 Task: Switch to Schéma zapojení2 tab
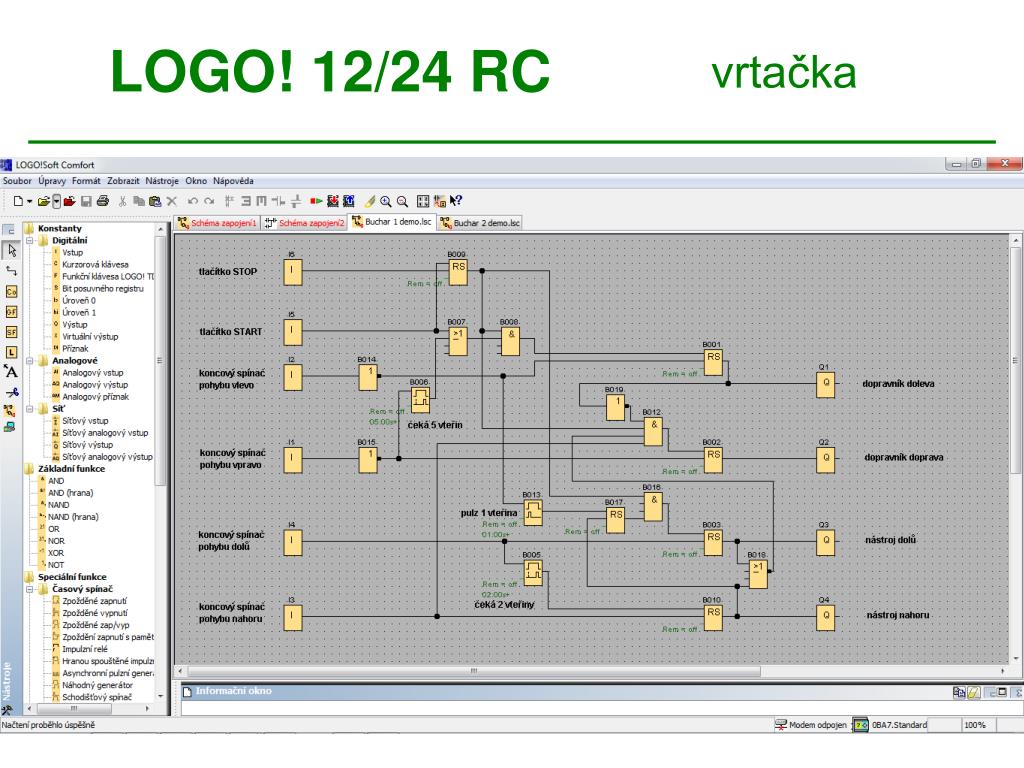click(x=304, y=223)
